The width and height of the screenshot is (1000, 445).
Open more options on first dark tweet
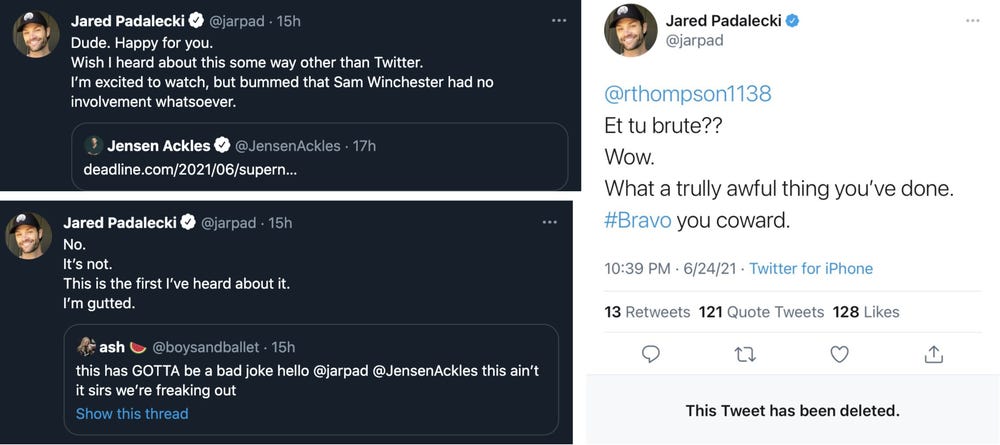pyautogui.click(x=559, y=20)
